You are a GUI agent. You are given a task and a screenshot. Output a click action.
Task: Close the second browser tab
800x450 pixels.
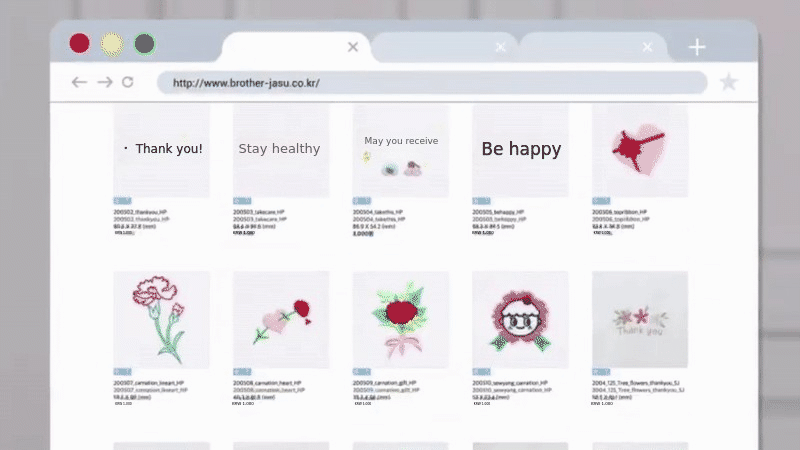[501, 47]
